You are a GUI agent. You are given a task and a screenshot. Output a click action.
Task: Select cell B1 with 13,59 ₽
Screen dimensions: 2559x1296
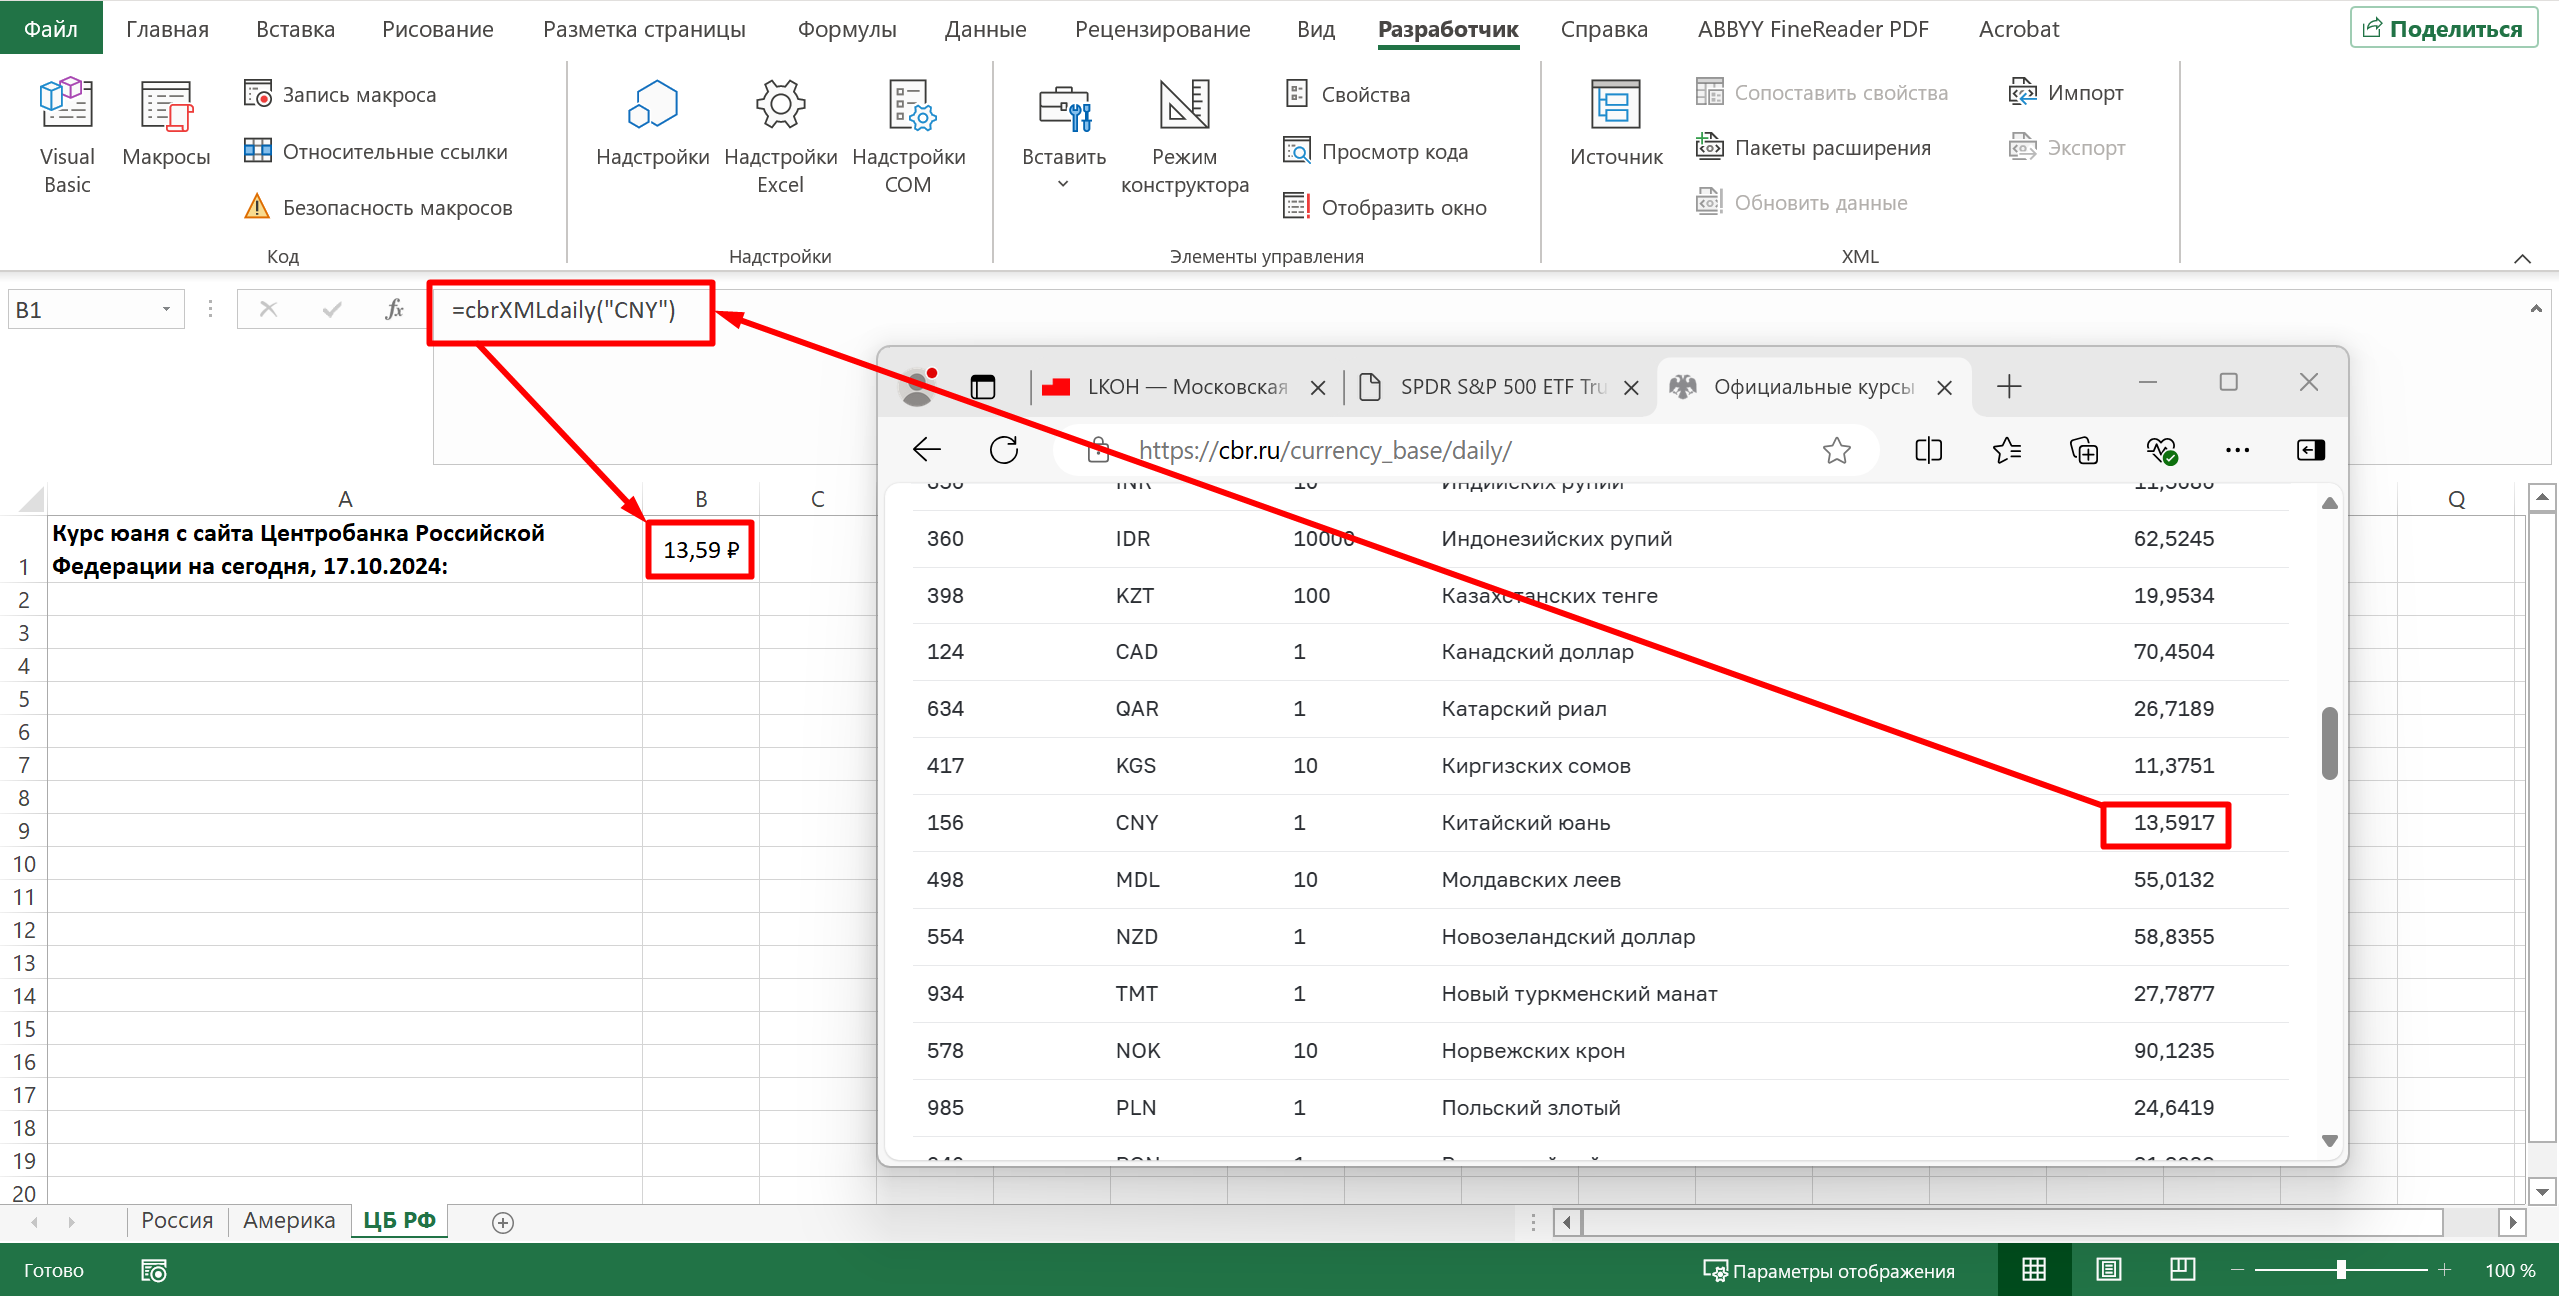(700, 549)
